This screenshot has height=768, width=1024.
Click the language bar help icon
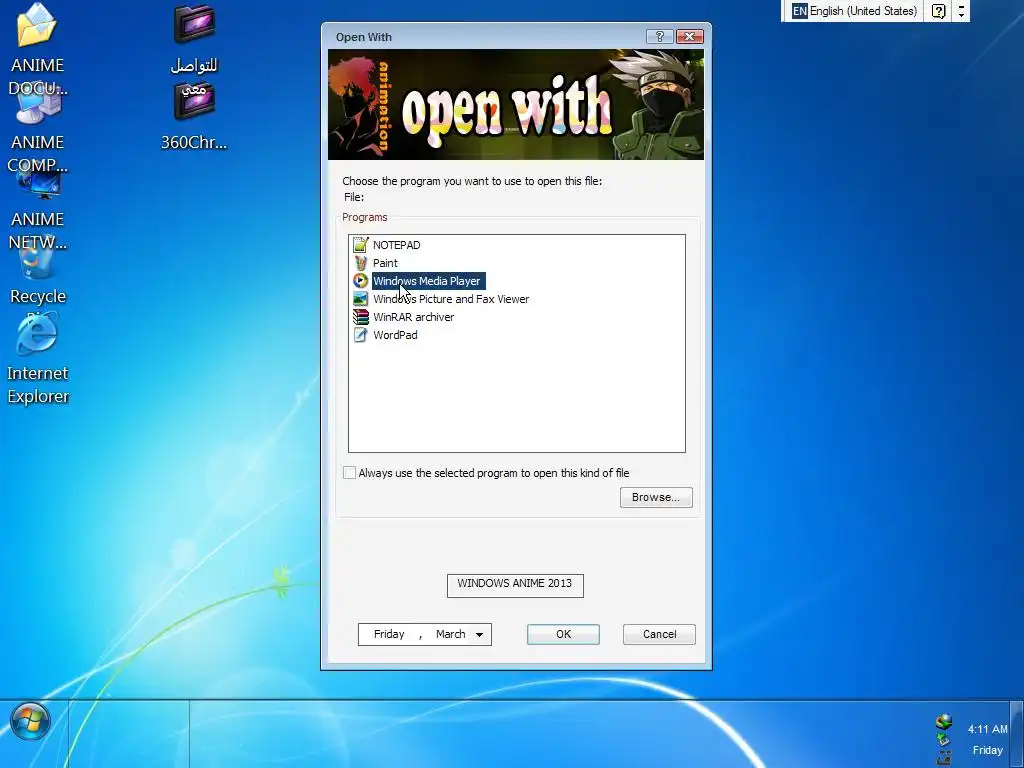click(938, 11)
